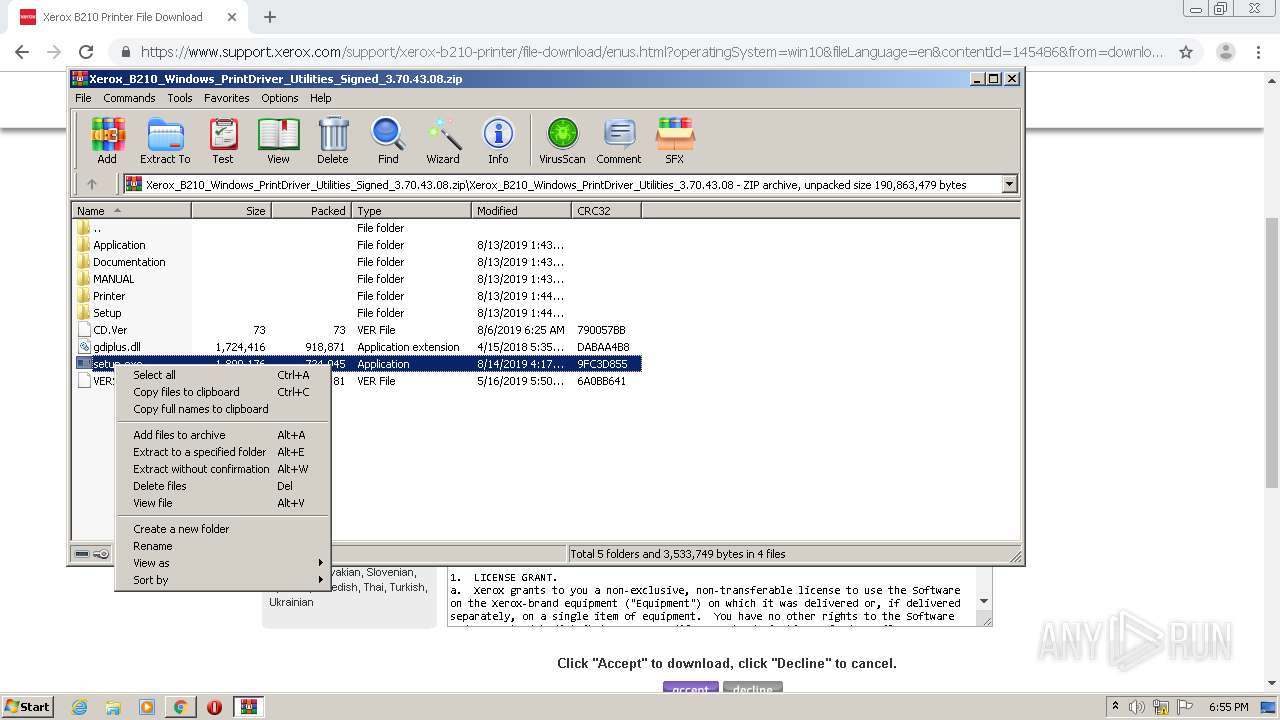Choose Delete files in context menu

pyautogui.click(x=222, y=486)
